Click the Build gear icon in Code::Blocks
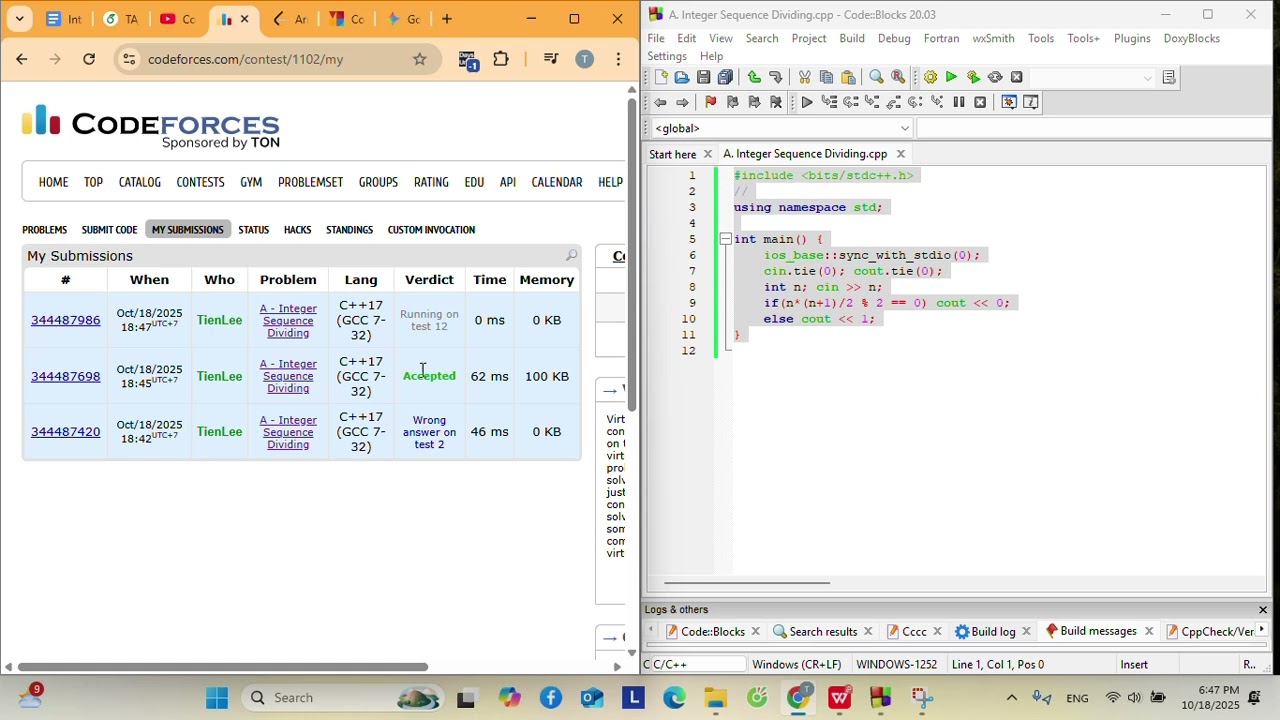 (930, 77)
